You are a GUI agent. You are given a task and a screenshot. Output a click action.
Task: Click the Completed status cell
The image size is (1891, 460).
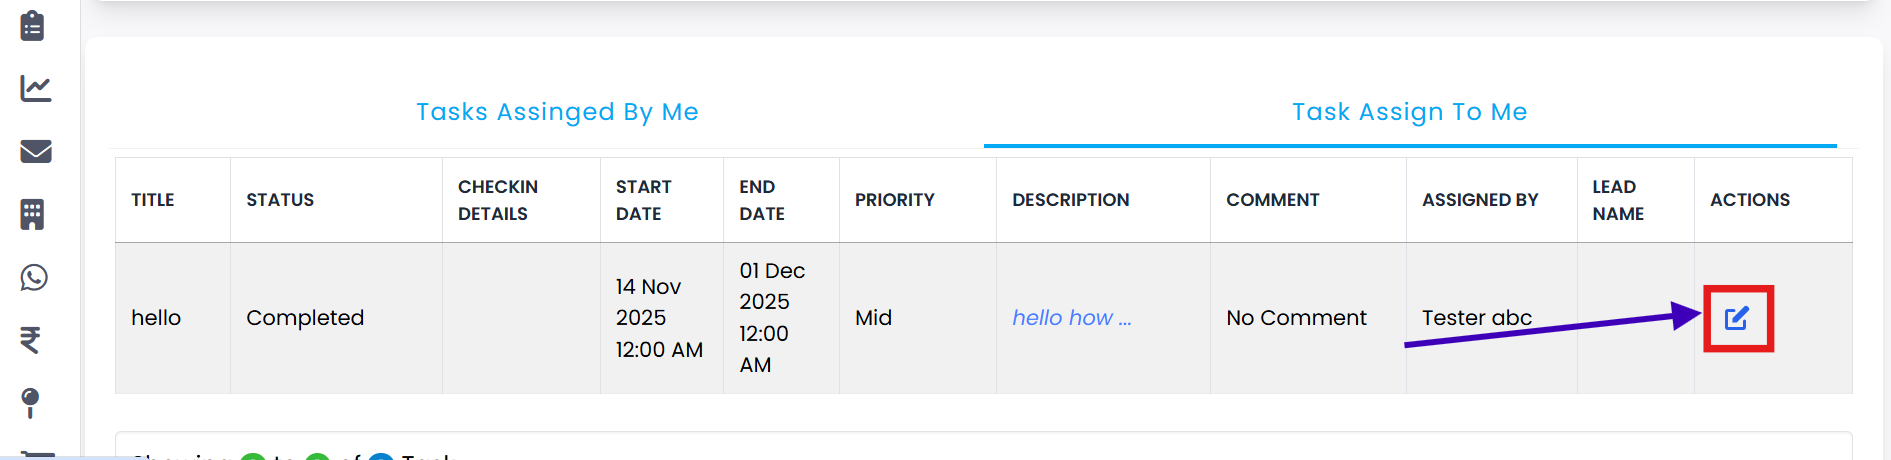click(x=305, y=318)
